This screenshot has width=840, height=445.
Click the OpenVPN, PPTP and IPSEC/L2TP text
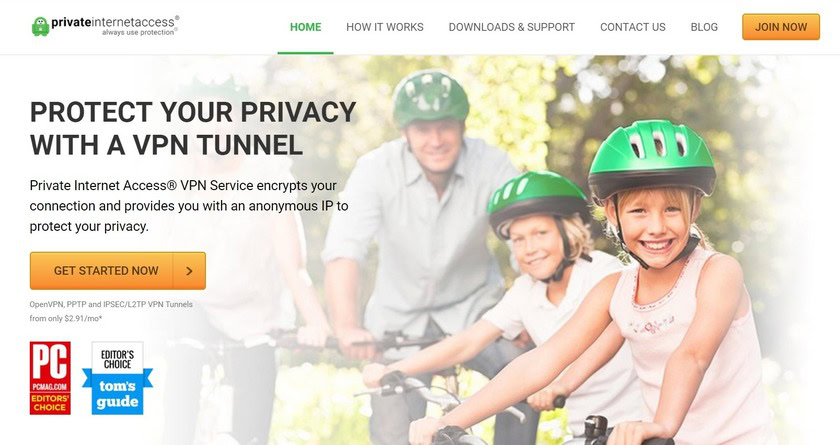pyautogui.click(x=111, y=304)
